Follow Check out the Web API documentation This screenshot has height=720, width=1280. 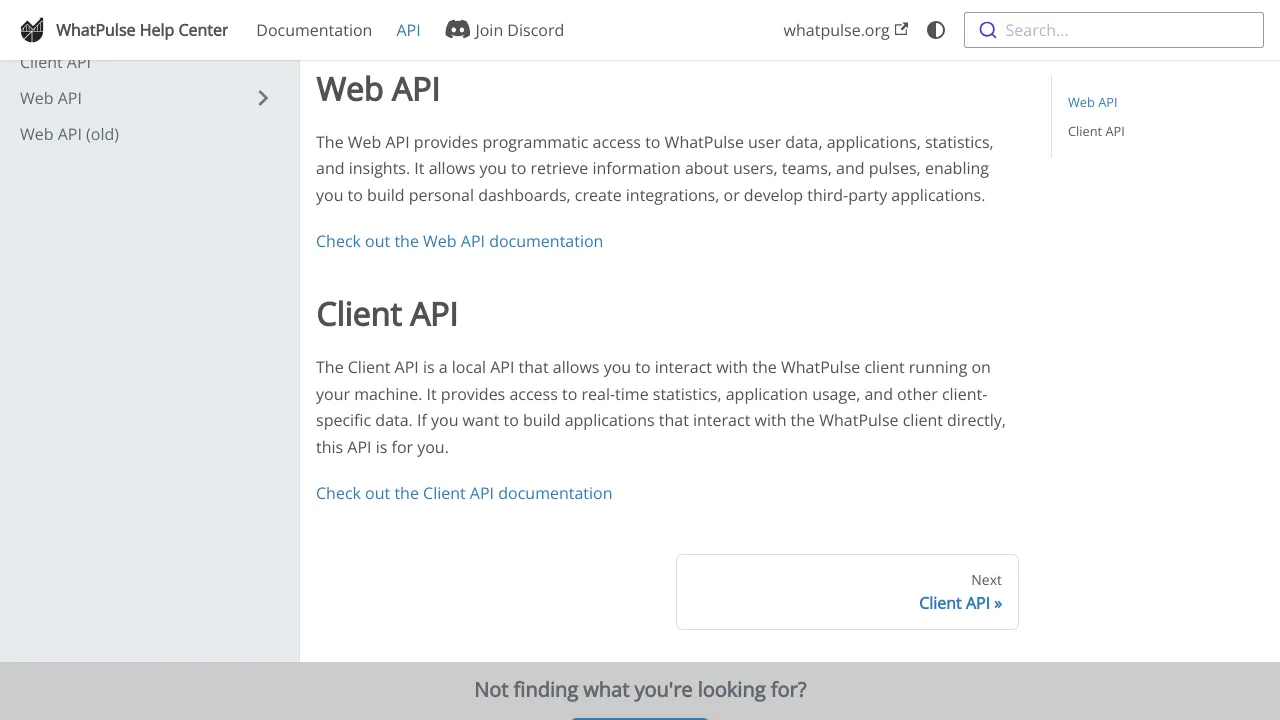pyautogui.click(x=459, y=241)
